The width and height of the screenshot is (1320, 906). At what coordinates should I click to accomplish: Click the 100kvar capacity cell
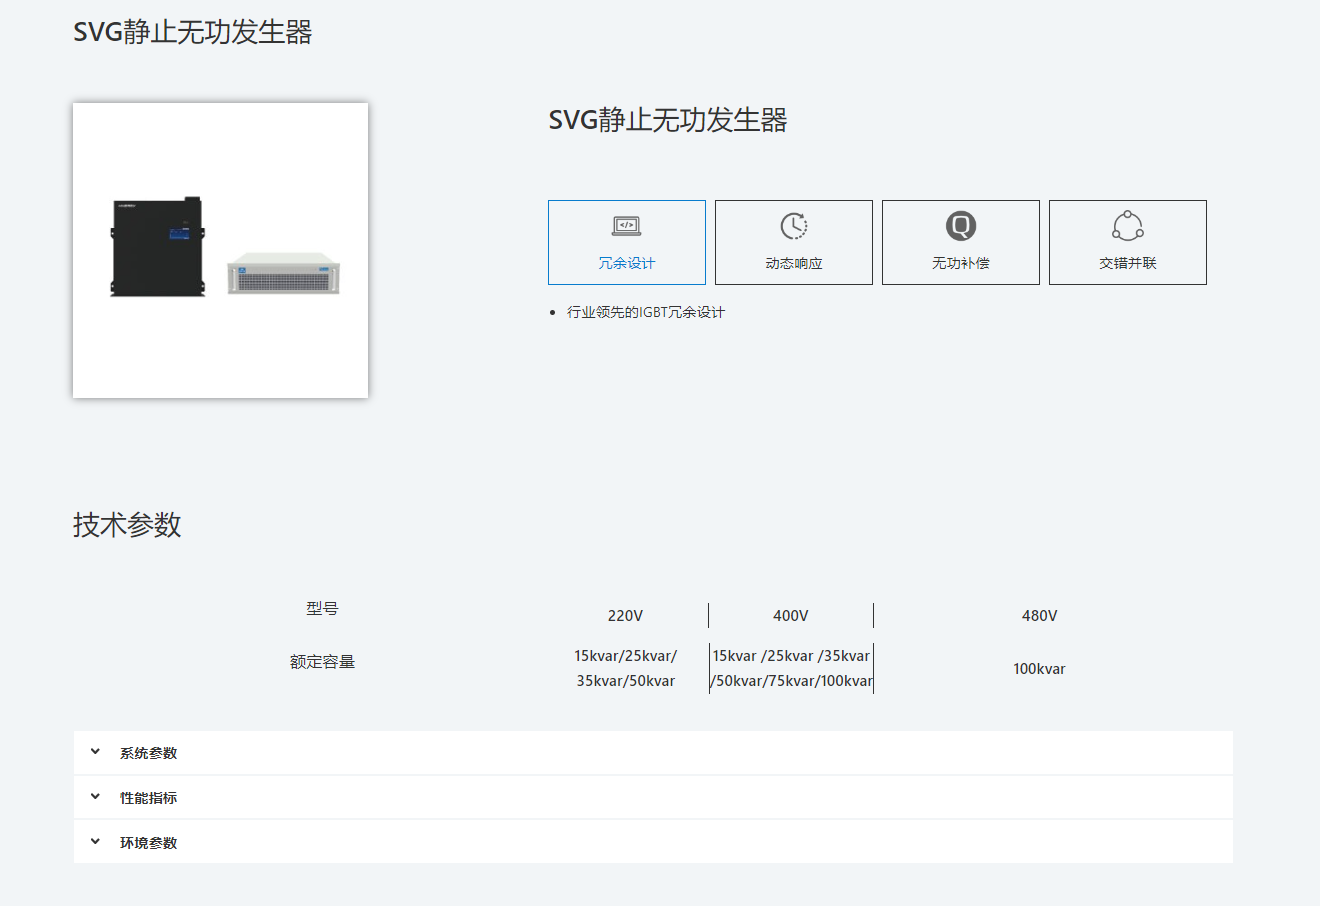point(1039,669)
